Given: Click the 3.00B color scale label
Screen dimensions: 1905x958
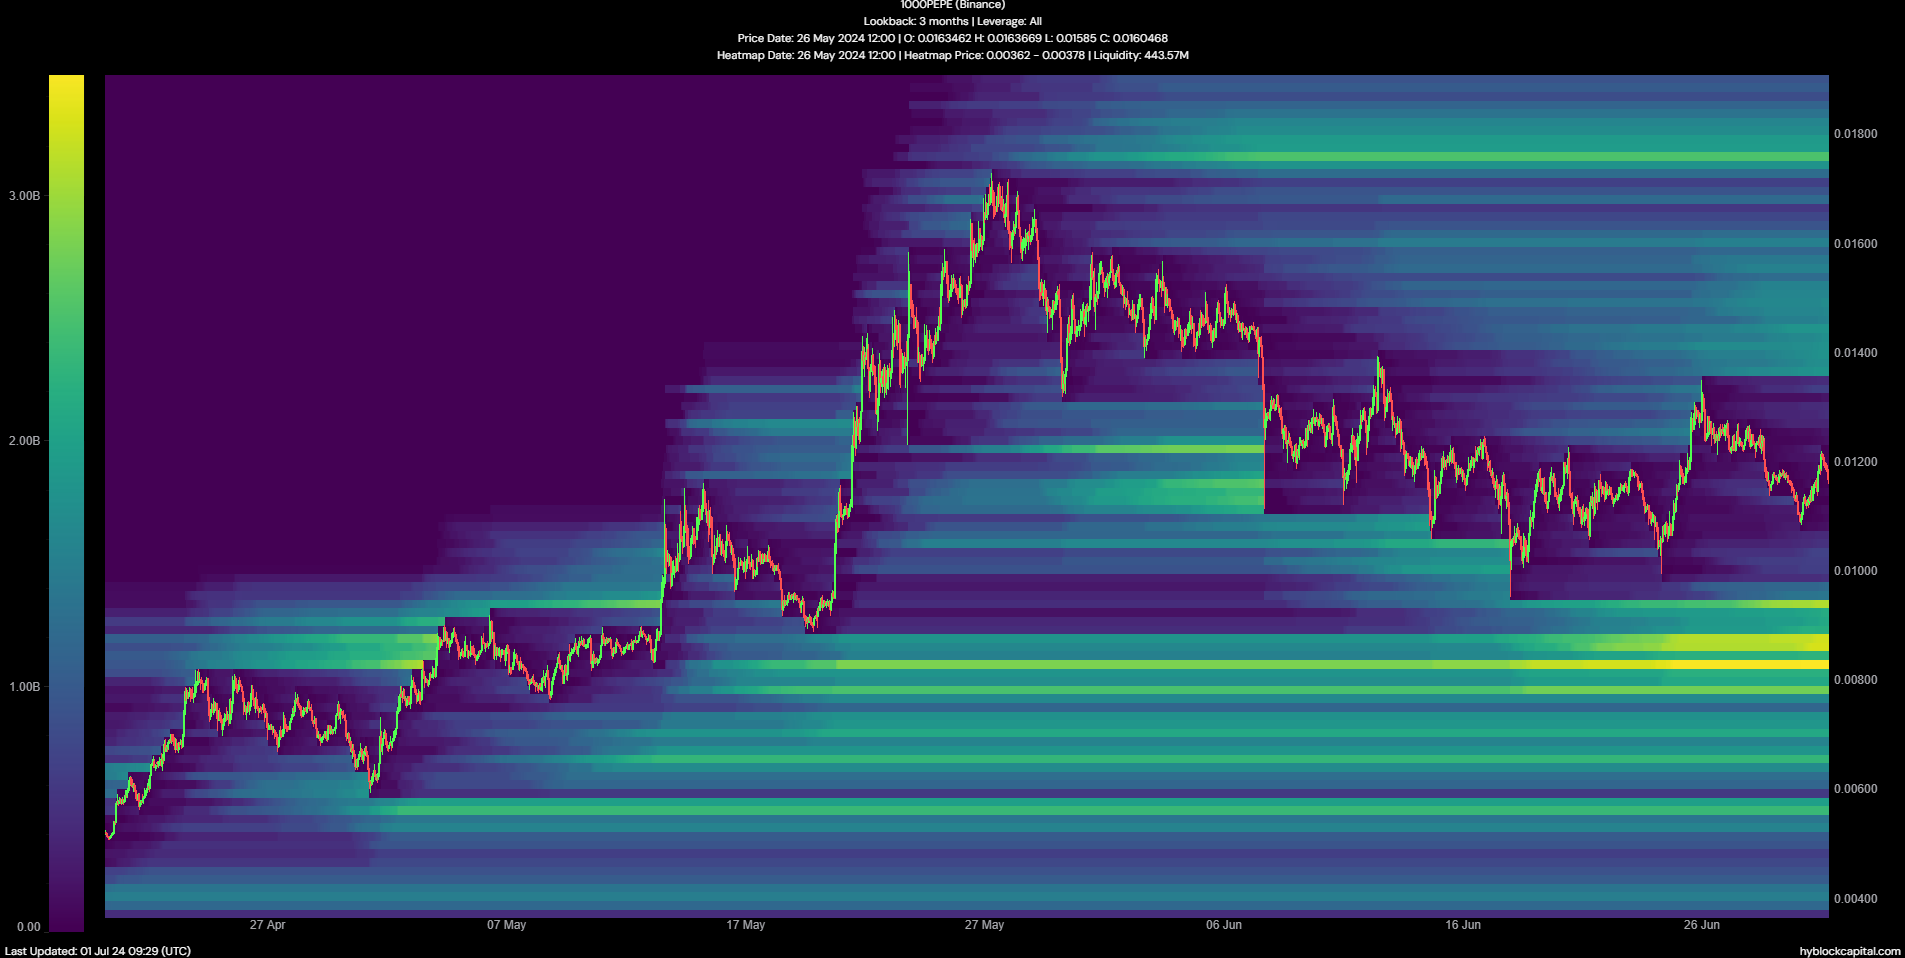Looking at the screenshot, I should click(25, 196).
